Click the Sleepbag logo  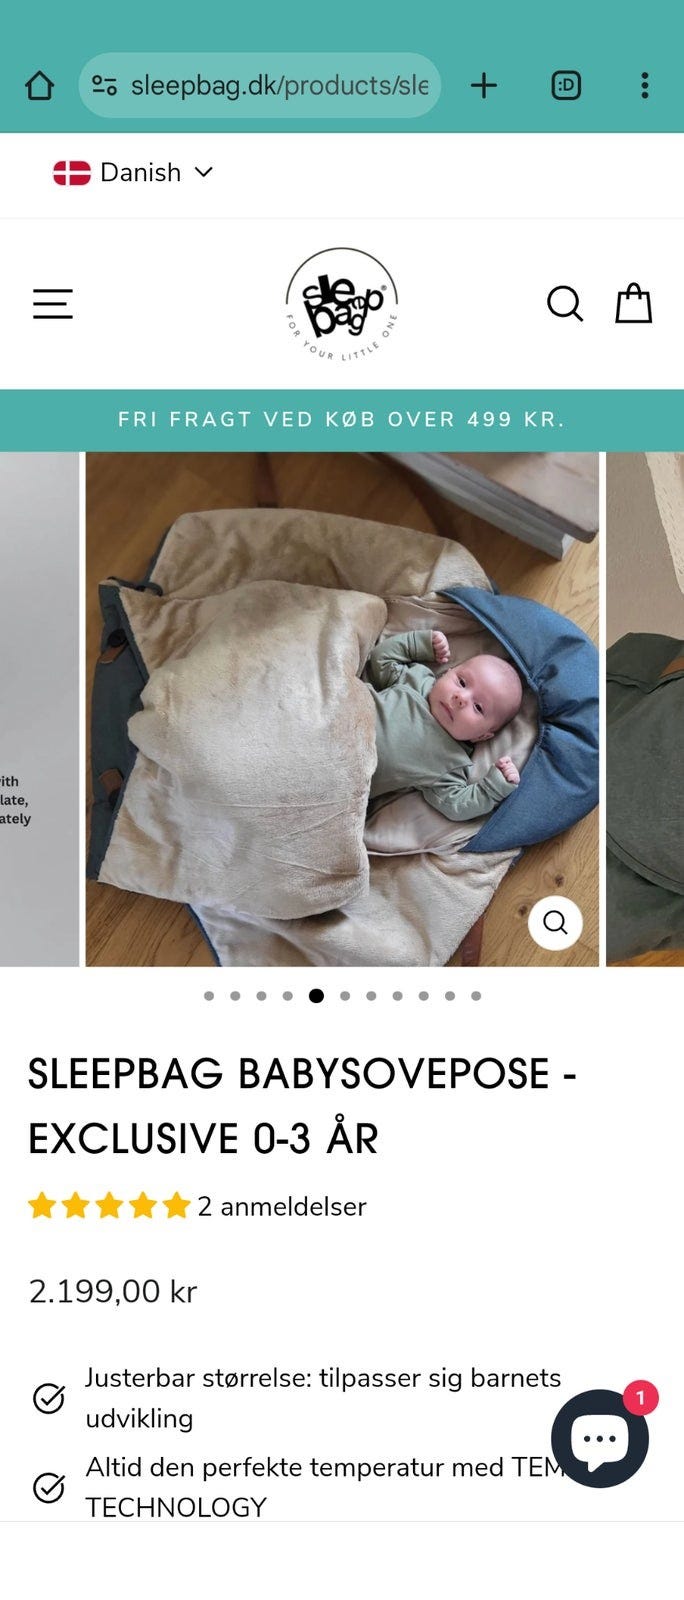(342, 304)
